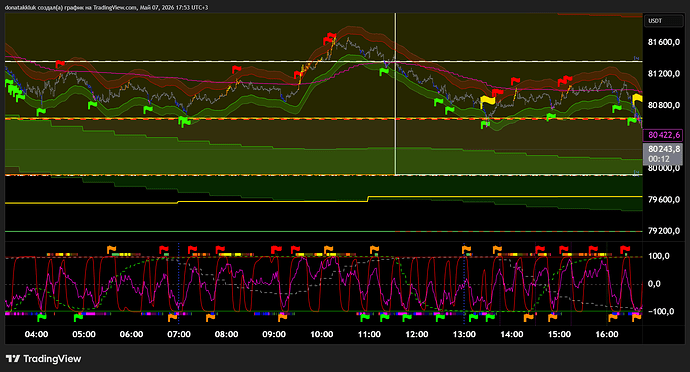Screen dimensions: 690x372
Task: Click the 12:00 time axis label
Action: tap(417, 334)
